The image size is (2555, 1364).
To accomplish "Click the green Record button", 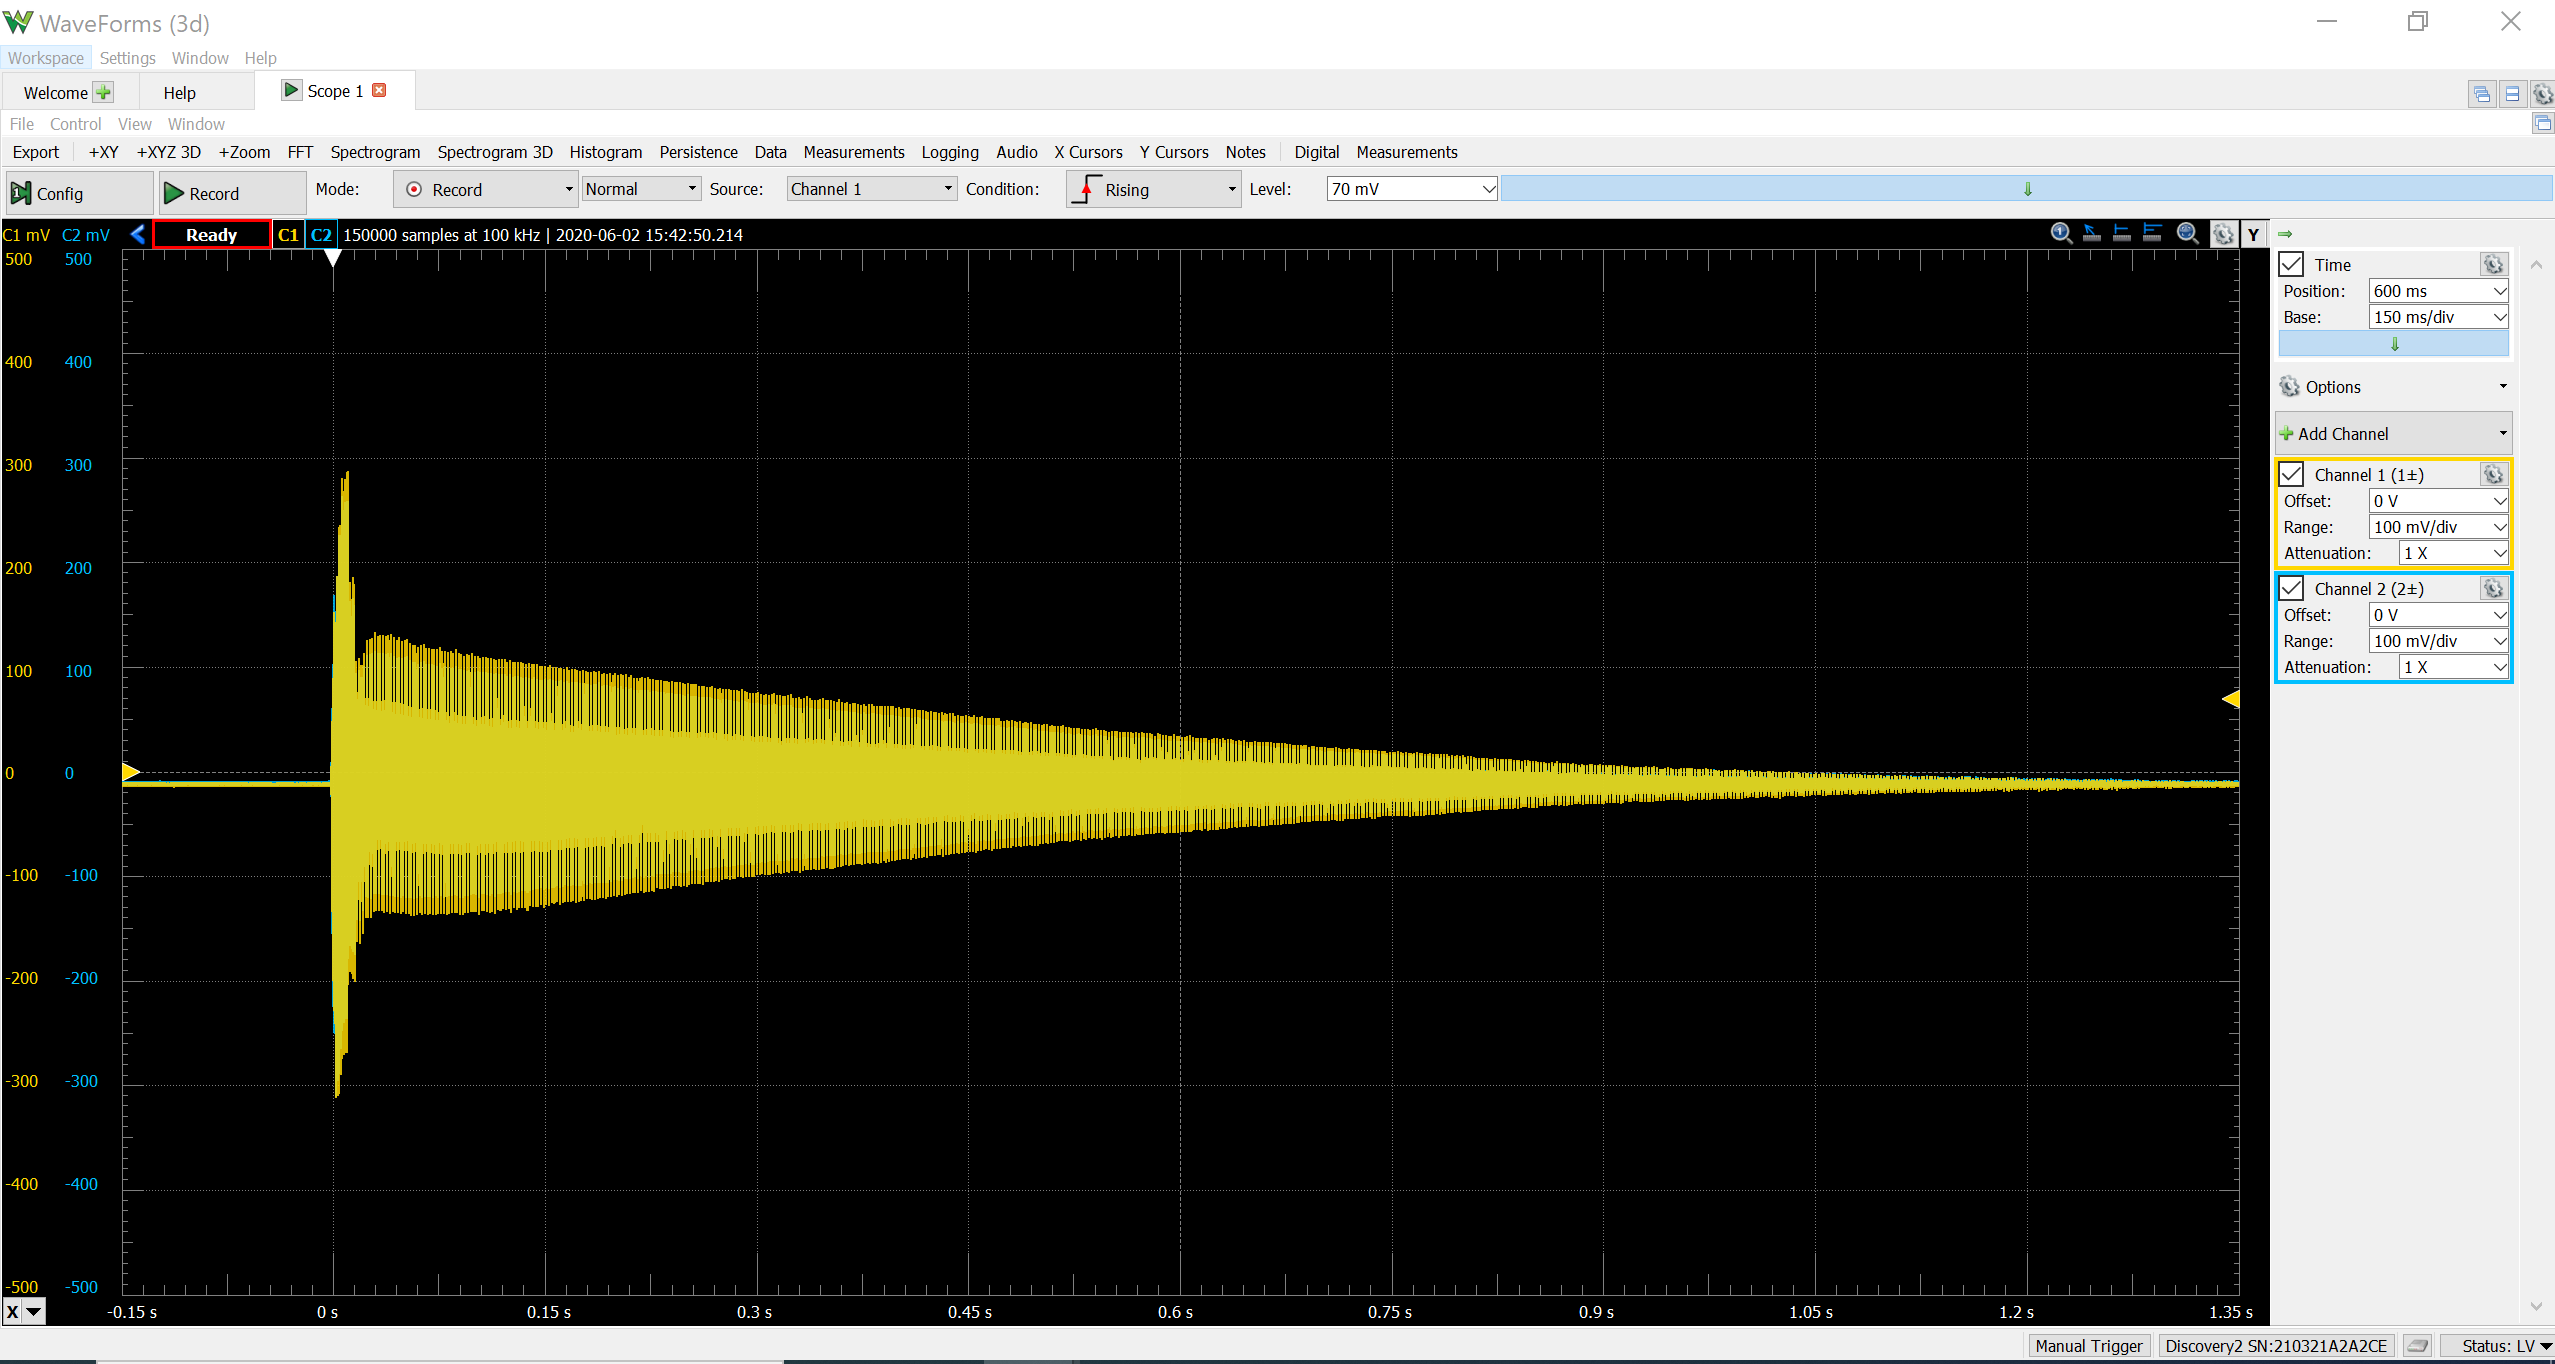I will coord(232,193).
